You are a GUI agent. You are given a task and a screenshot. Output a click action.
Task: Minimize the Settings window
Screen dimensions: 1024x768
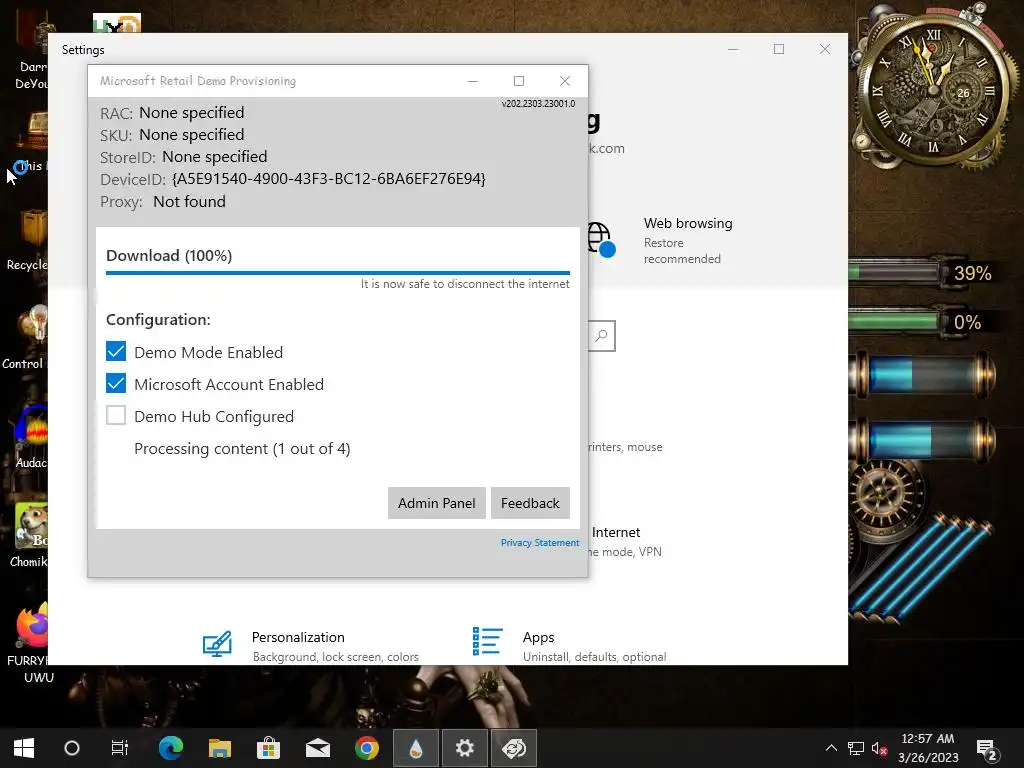click(733, 49)
